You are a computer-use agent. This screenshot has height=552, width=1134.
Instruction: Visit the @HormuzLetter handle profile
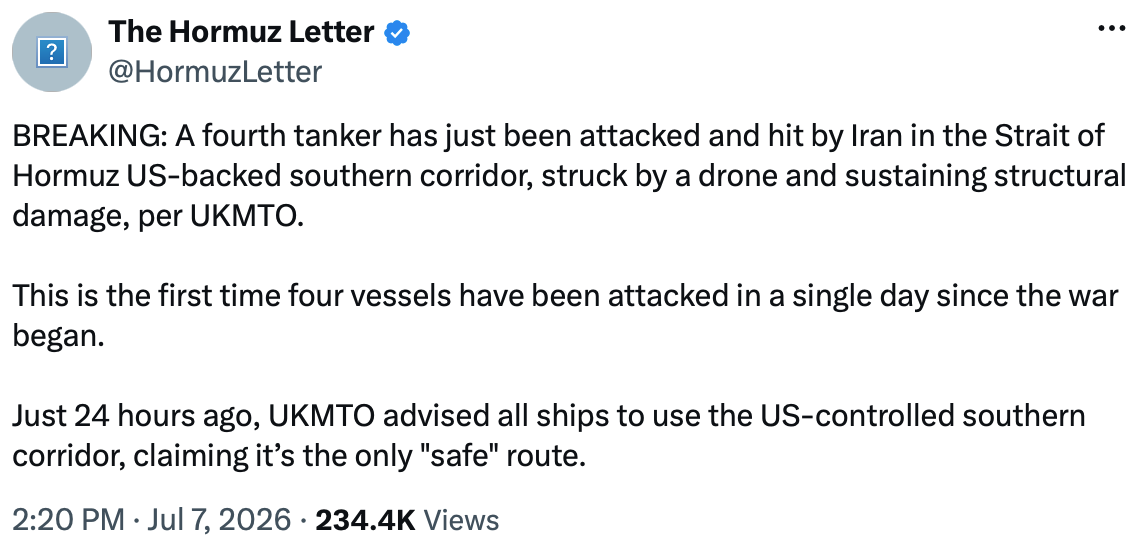coord(215,72)
